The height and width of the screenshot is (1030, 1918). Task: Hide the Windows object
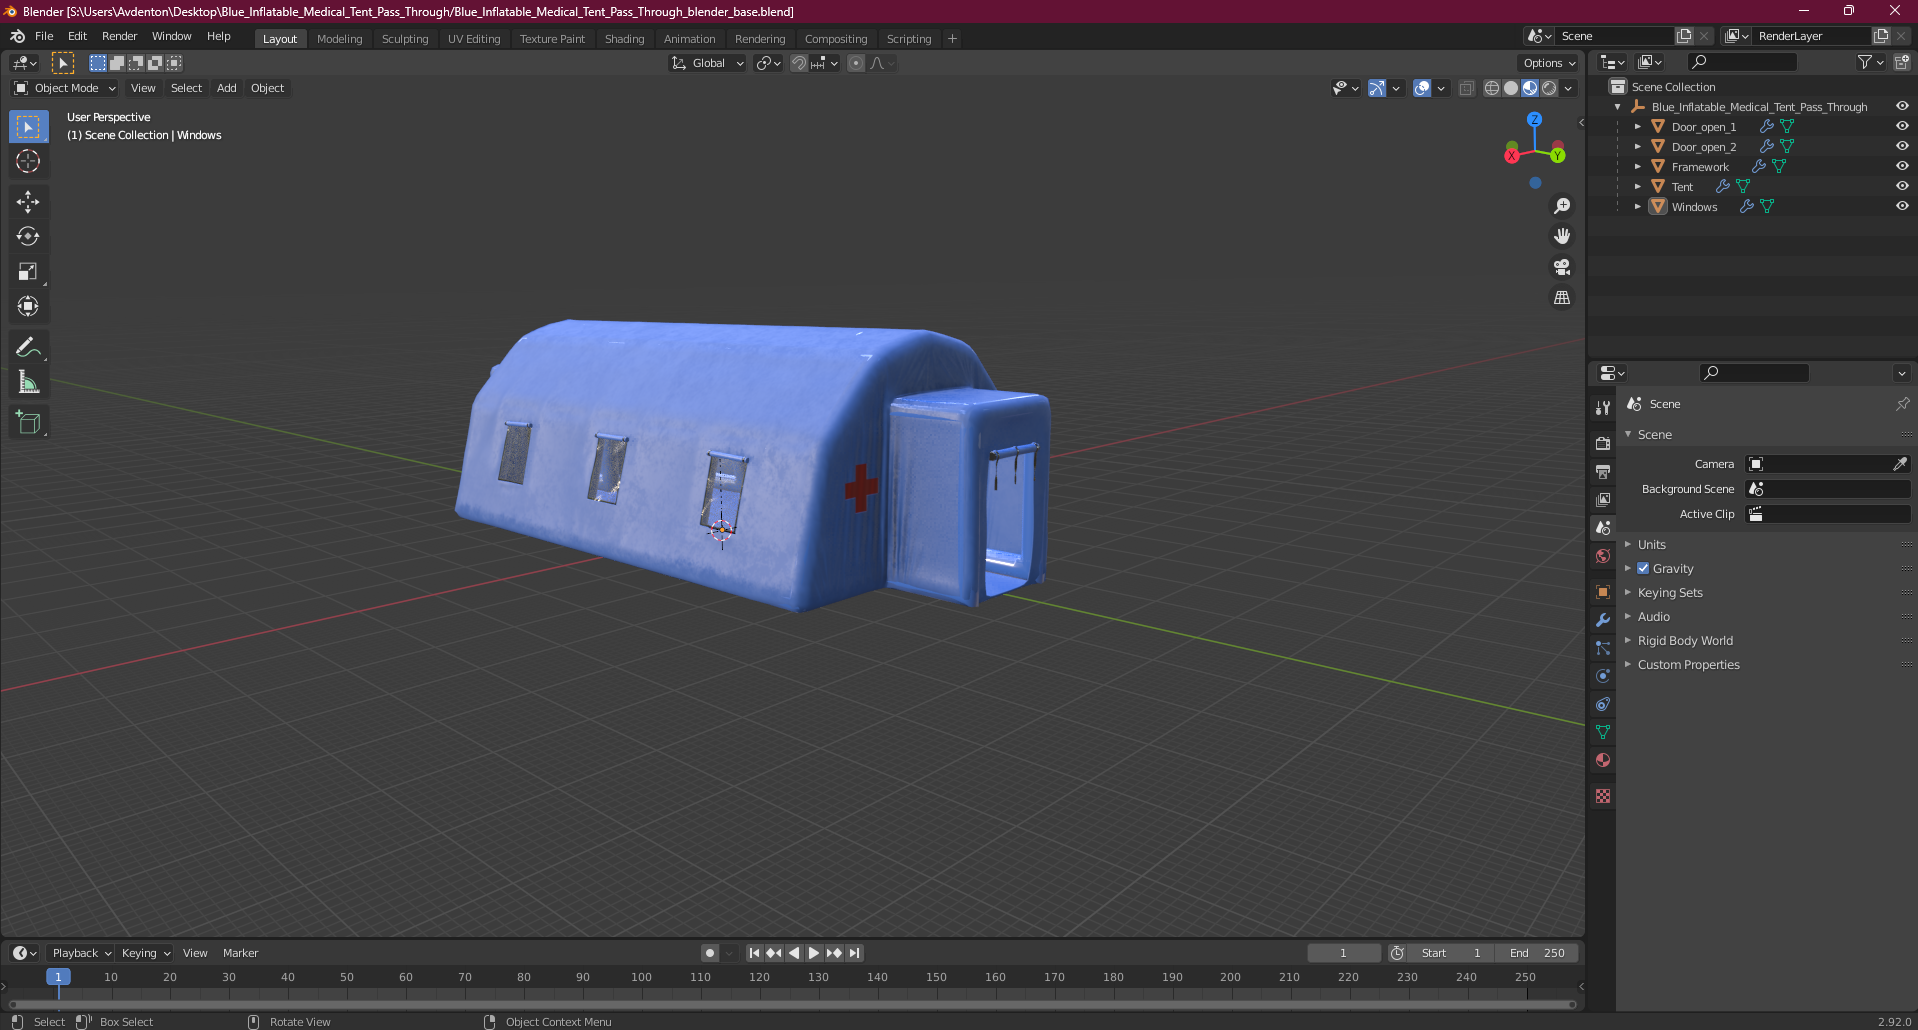[1902, 207]
